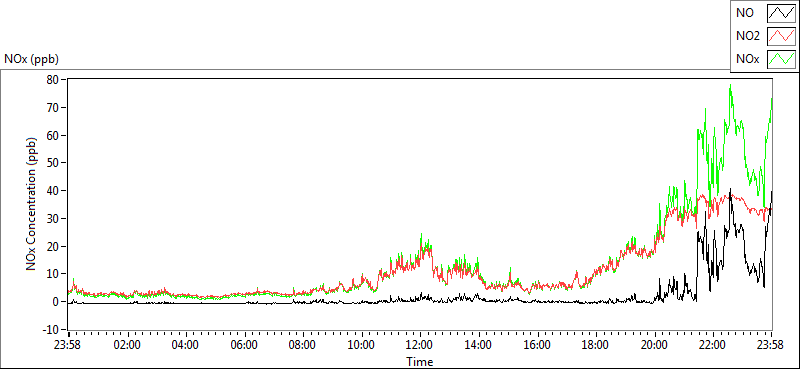Open the NO2 plot legend red line icon

pyautogui.click(x=781, y=36)
